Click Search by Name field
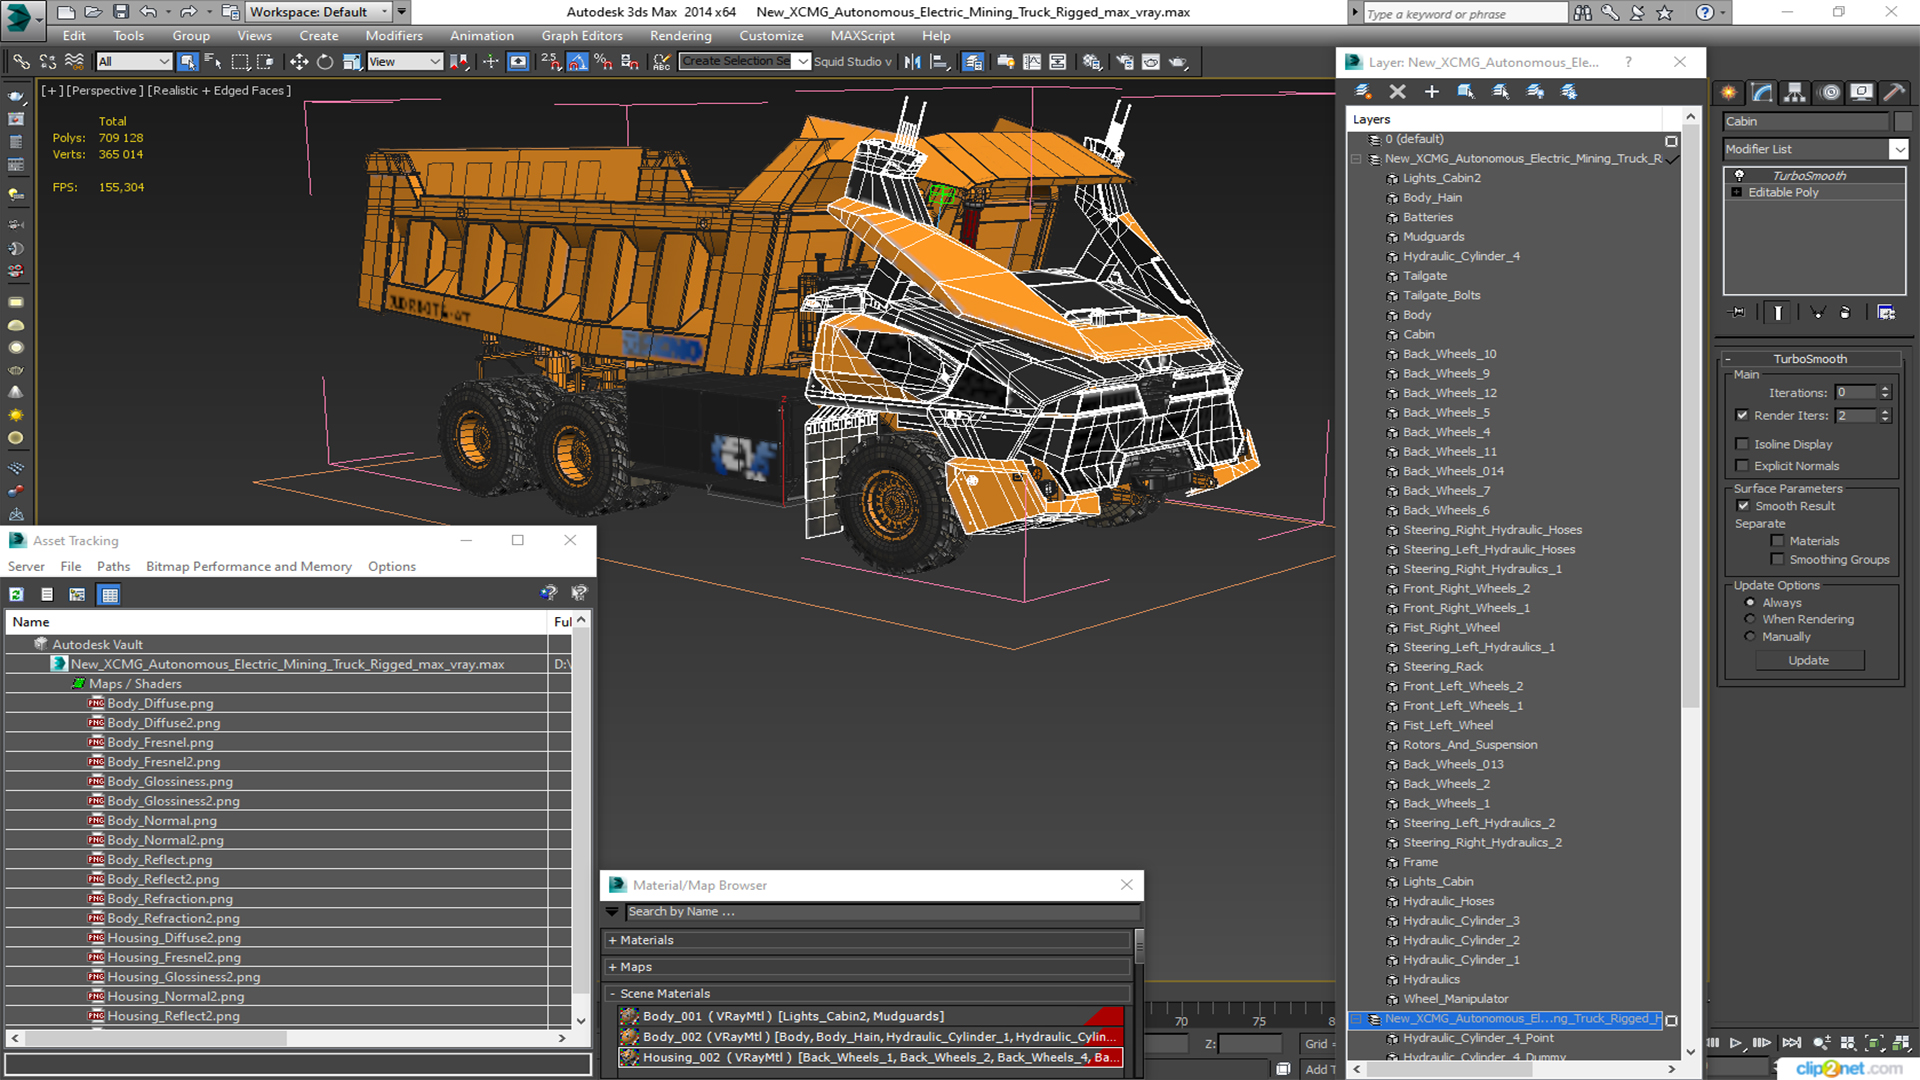1920x1080 pixels. point(882,912)
